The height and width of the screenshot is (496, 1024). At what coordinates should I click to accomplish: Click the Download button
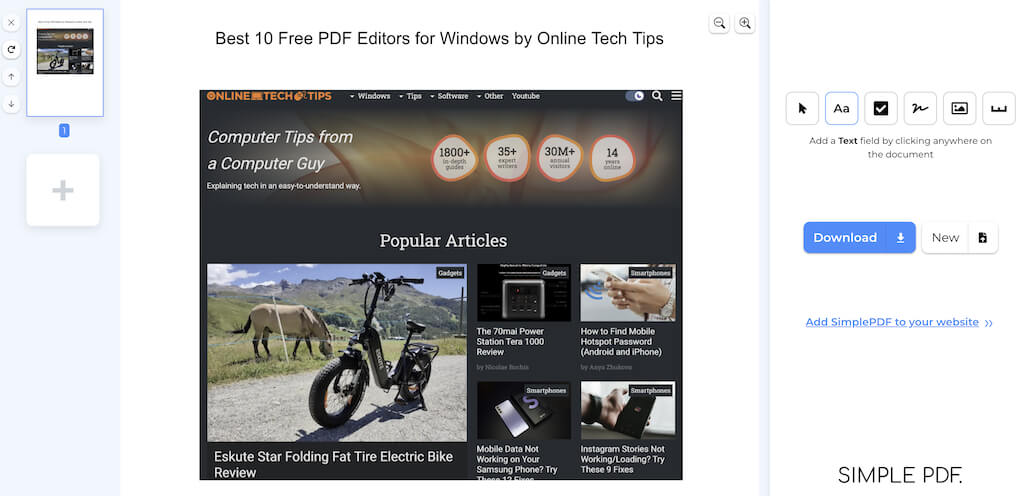point(859,238)
